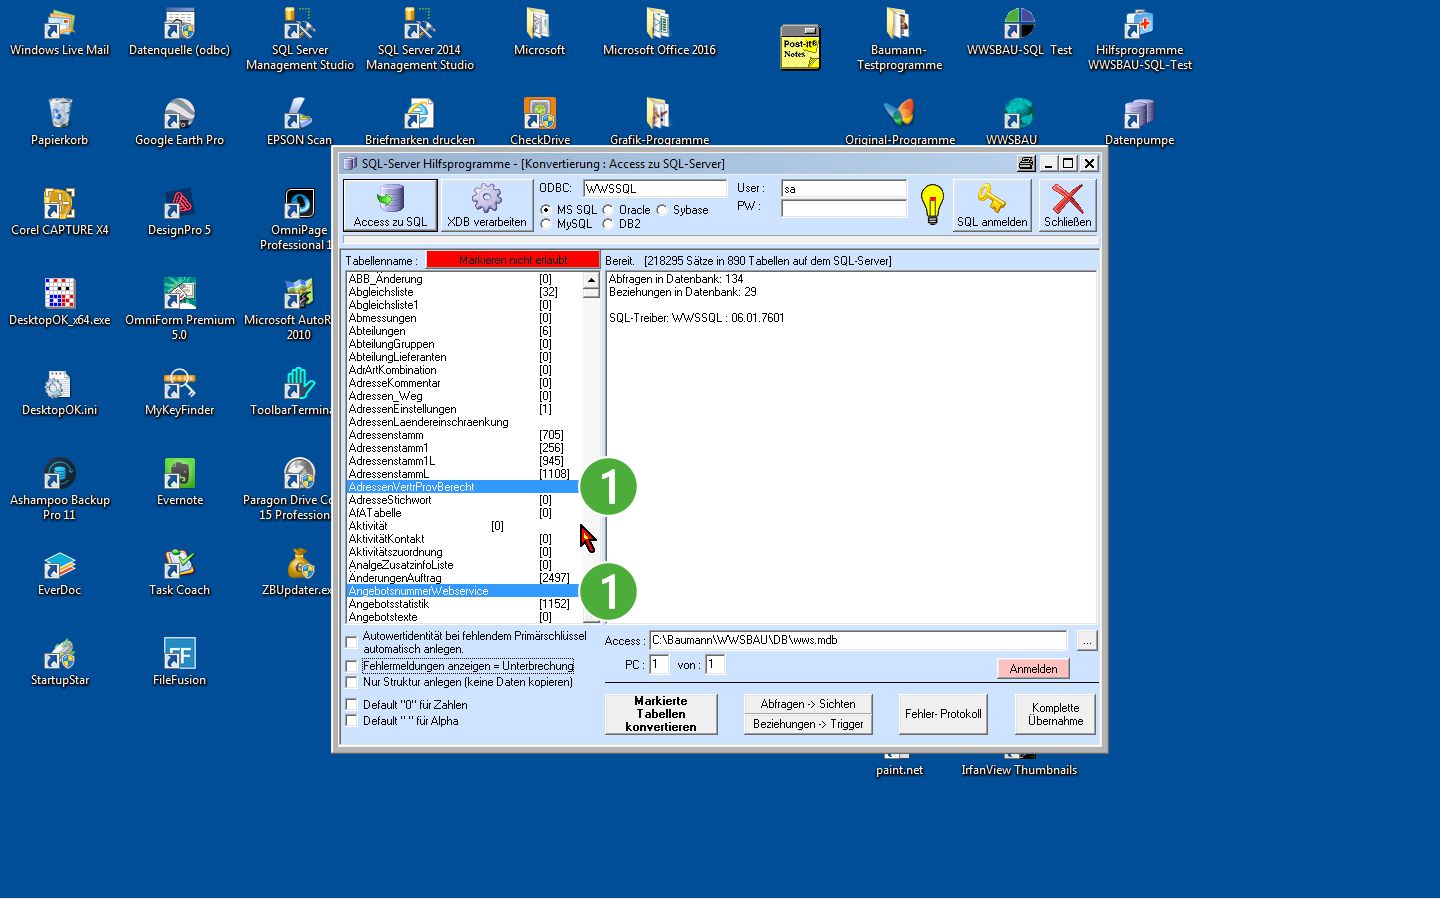The image size is (1440, 900).
Task: Click Markierte Tabellen konvertieren button
Action: (661, 714)
